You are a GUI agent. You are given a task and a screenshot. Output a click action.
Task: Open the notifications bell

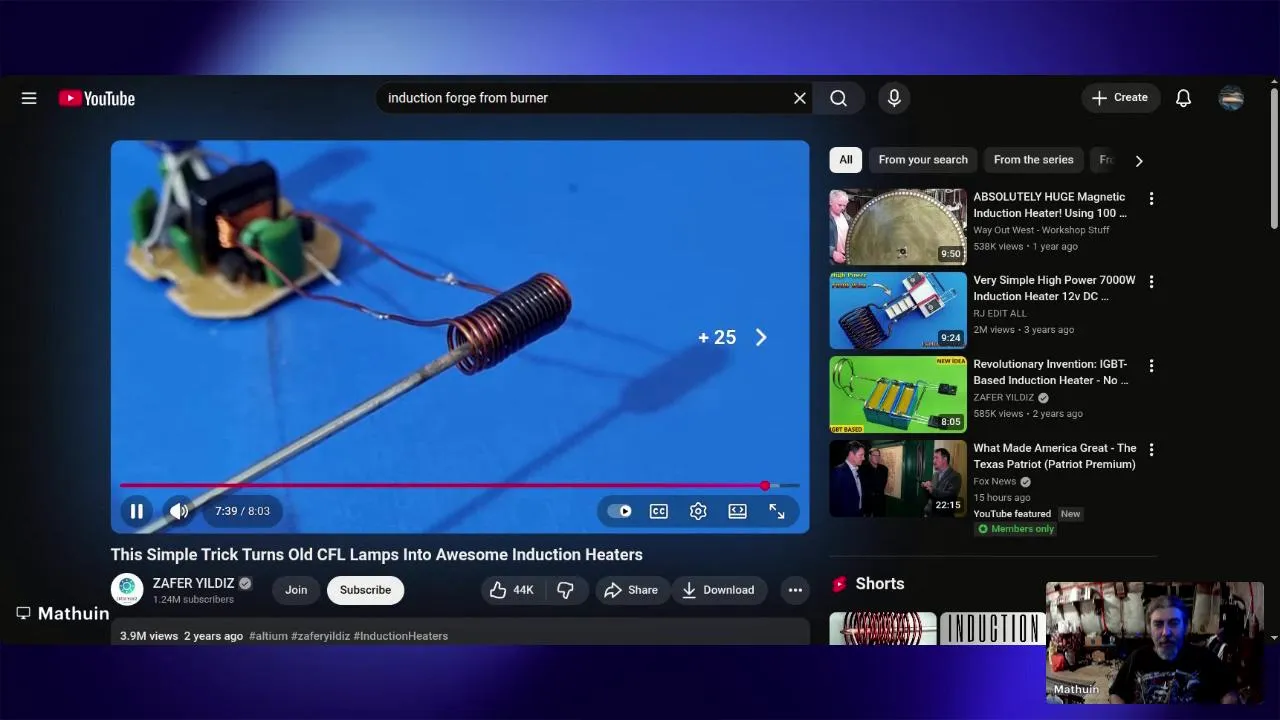(1183, 98)
